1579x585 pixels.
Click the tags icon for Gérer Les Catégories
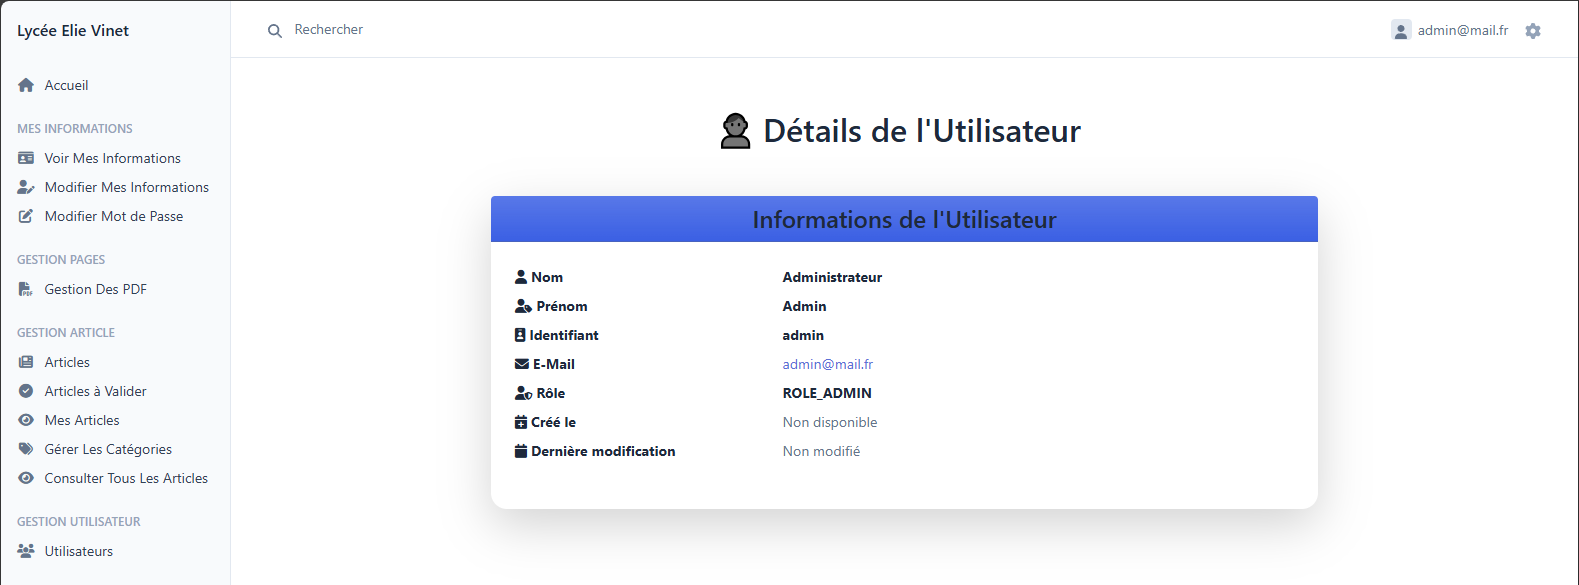[x=26, y=449]
